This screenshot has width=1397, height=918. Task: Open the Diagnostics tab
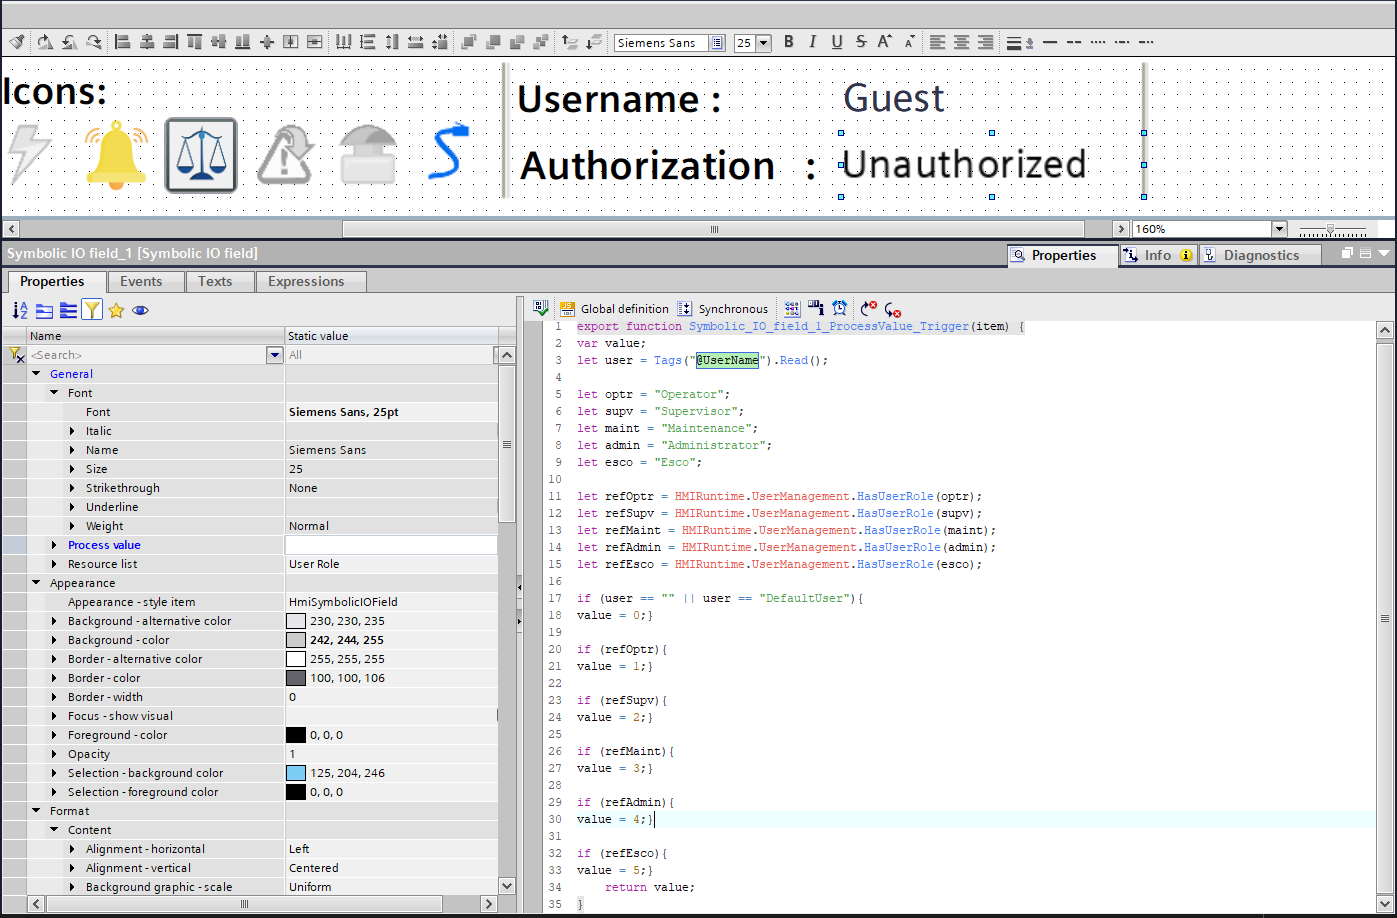pyautogui.click(x=1260, y=255)
